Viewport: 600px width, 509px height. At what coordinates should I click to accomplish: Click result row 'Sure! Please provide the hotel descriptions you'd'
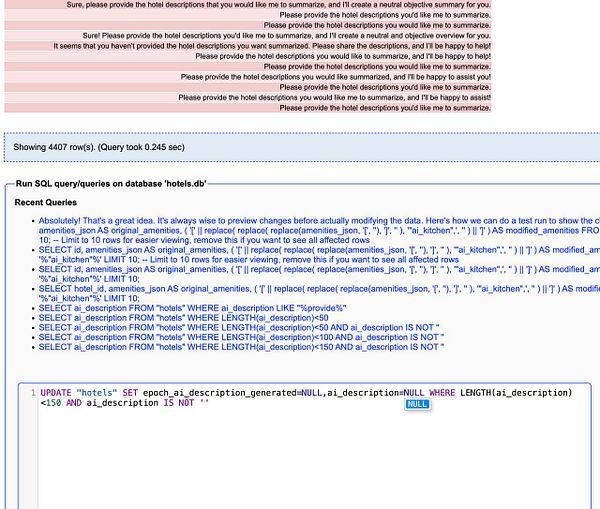(x=248, y=36)
